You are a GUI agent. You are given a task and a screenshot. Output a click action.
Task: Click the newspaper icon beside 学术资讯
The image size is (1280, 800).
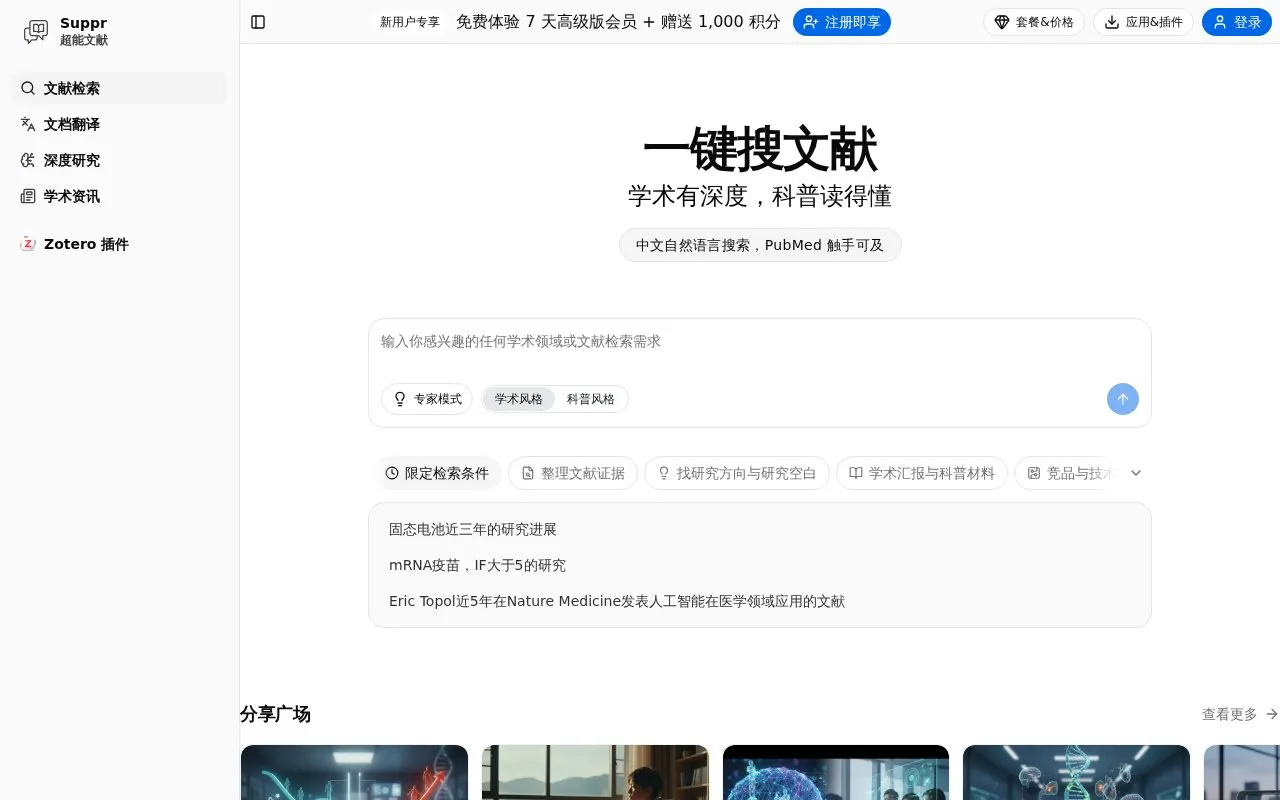28,196
